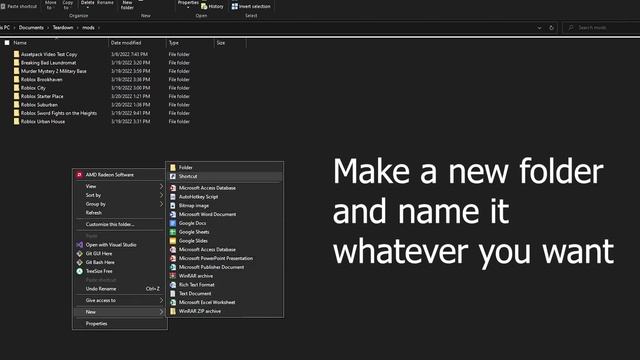Click Move to in the ribbon
This screenshot has width=640, height=360.
[51, 4]
